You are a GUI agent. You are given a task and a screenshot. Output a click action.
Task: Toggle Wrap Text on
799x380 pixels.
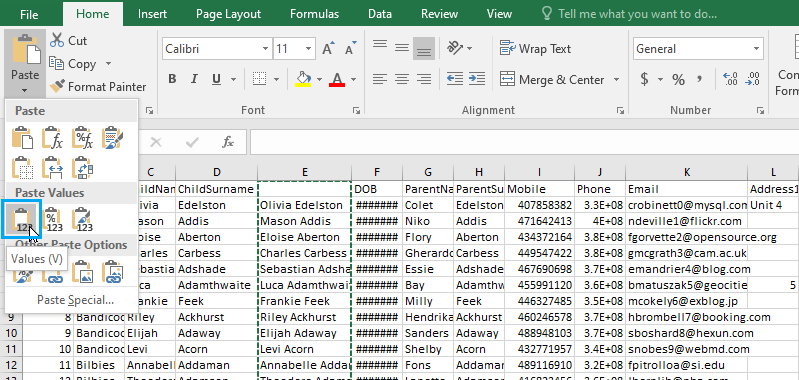(536, 49)
